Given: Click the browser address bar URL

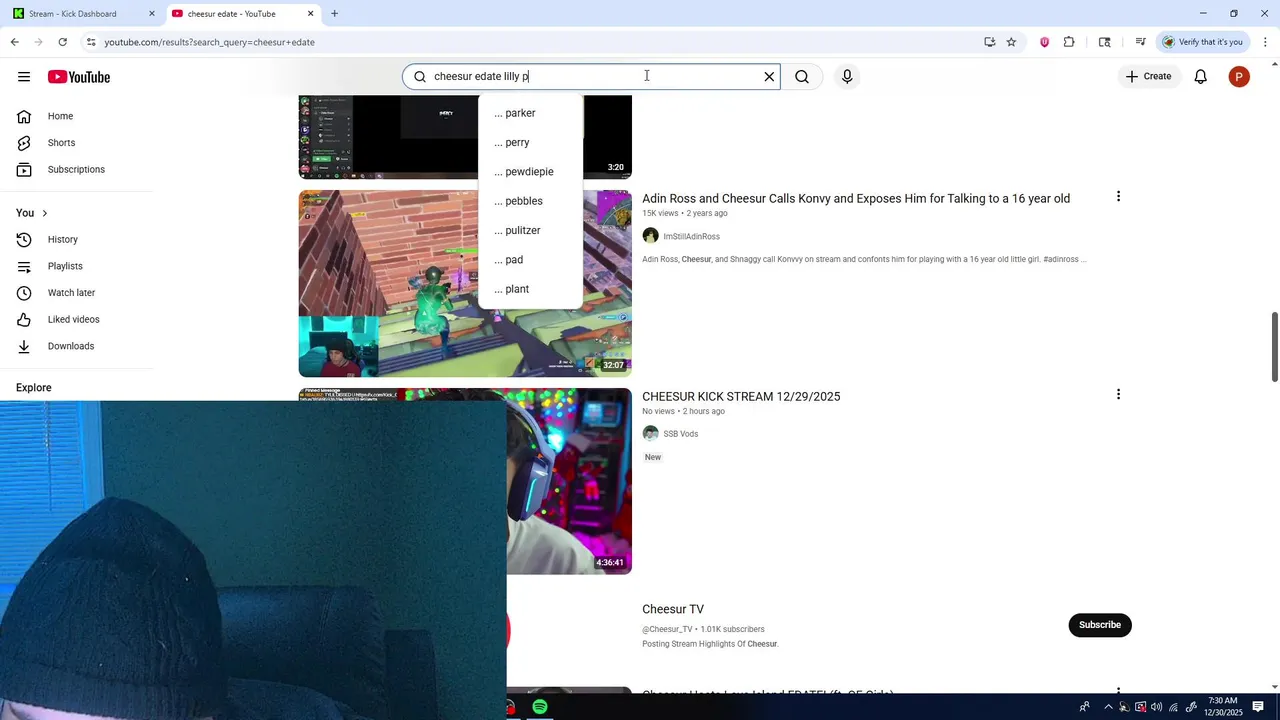Looking at the screenshot, I should 210,42.
